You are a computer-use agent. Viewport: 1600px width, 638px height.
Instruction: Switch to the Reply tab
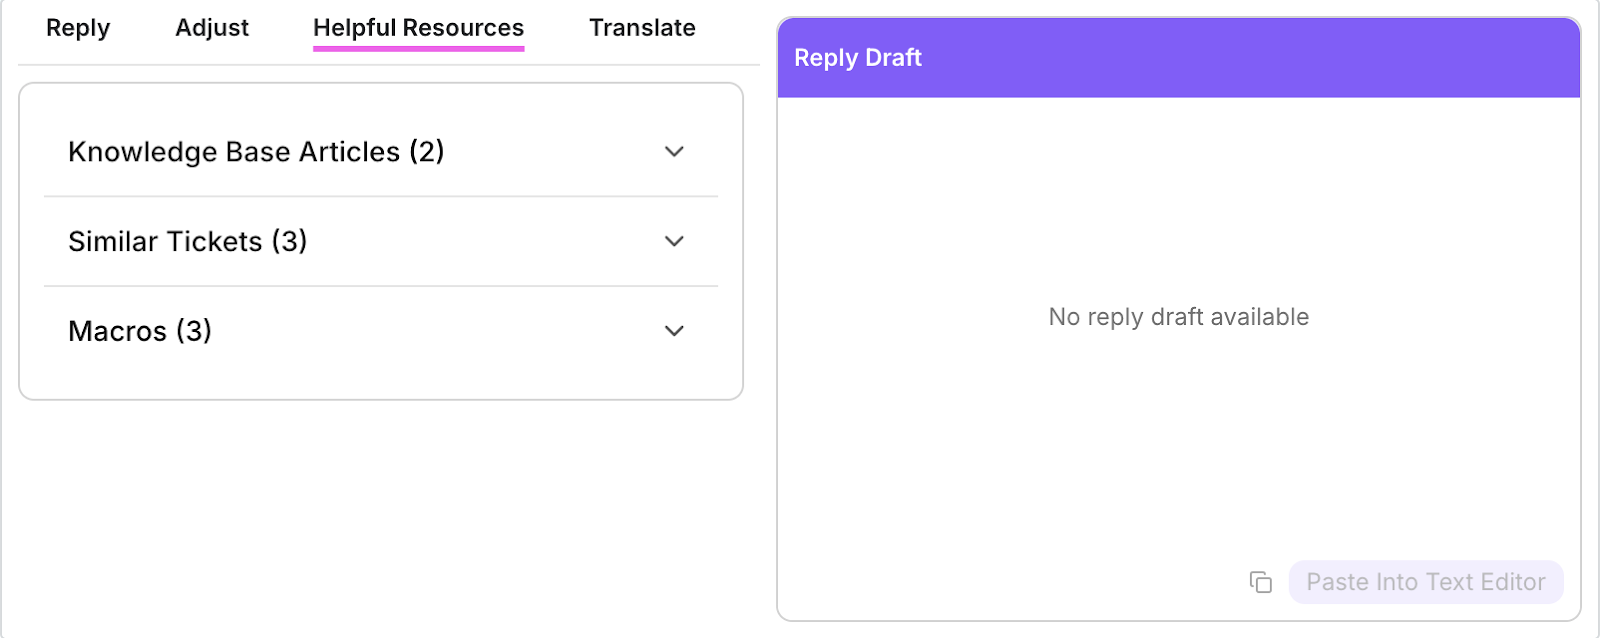(x=78, y=28)
